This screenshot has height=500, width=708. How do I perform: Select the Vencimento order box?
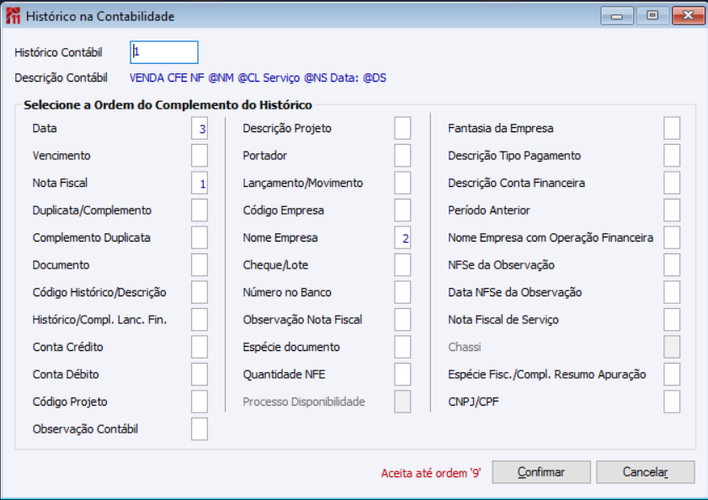pyautogui.click(x=199, y=156)
